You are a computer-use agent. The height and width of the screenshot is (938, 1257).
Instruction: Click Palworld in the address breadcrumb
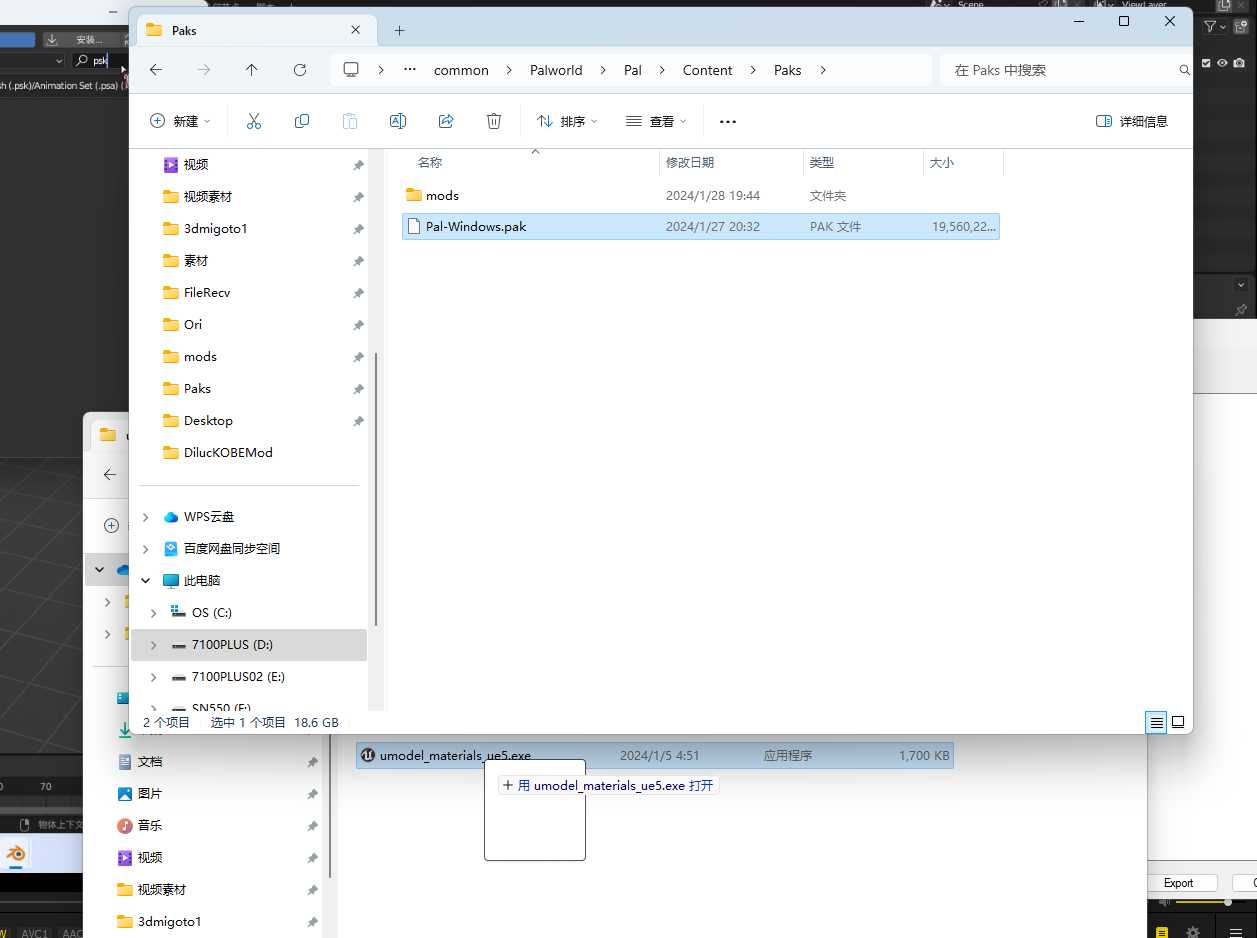pyautogui.click(x=556, y=70)
